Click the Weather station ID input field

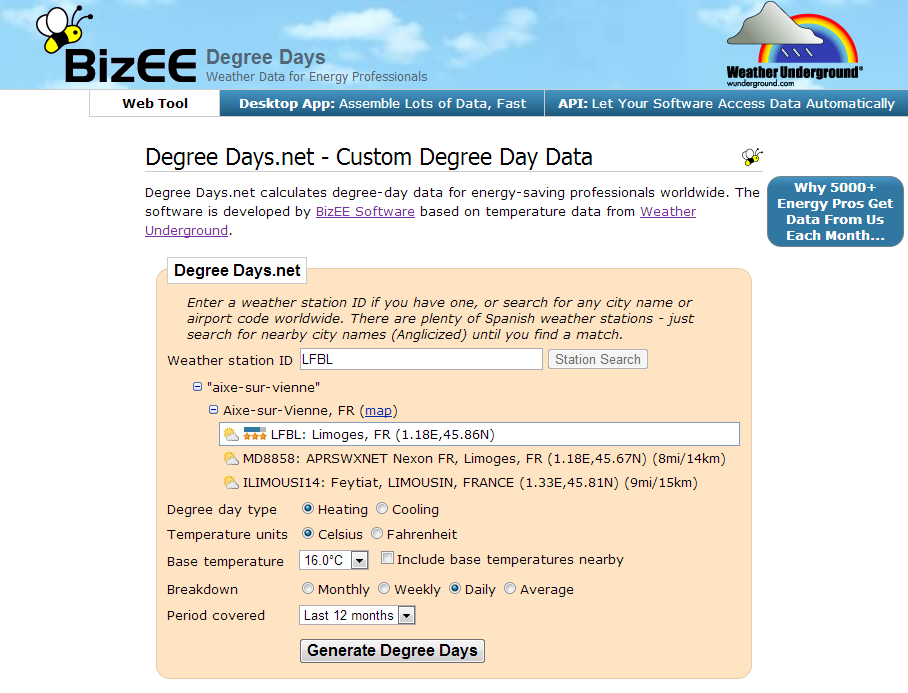421,360
